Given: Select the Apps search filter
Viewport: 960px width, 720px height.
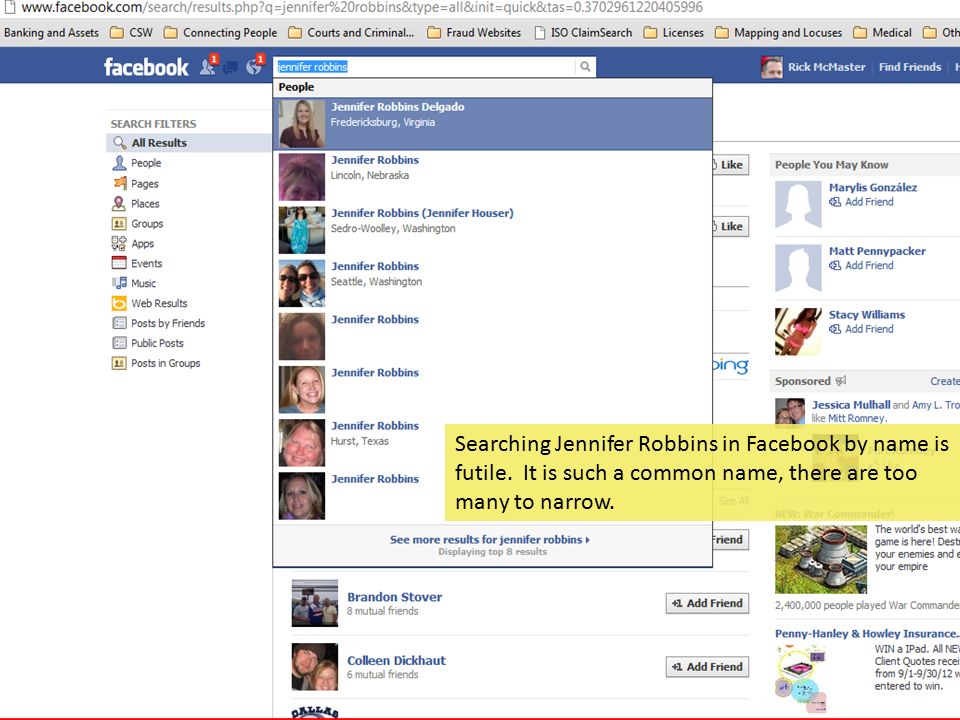Looking at the screenshot, I should 142,244.
